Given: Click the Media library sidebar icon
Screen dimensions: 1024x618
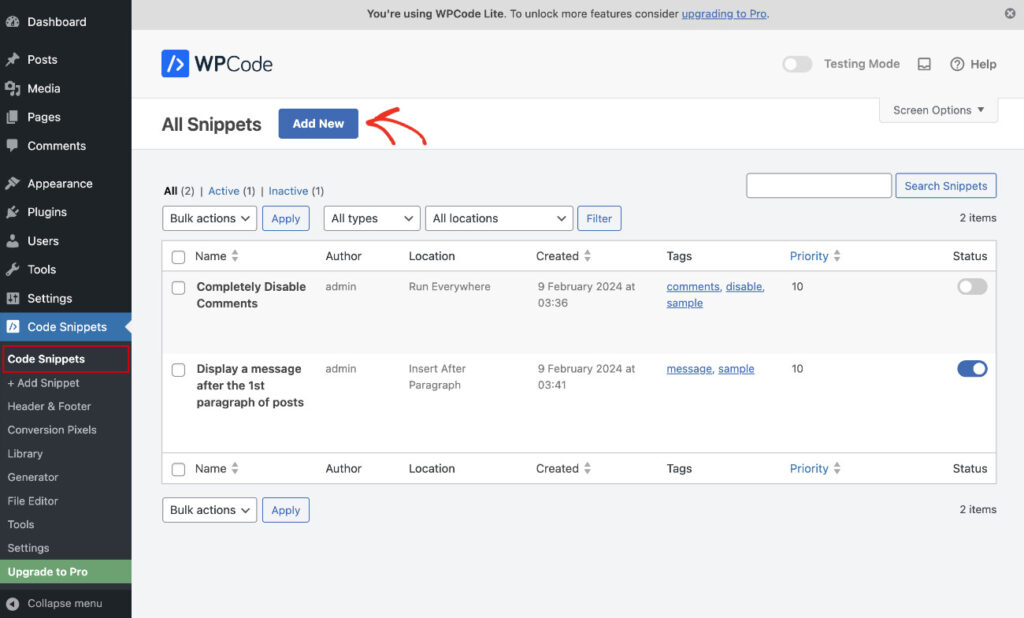Looking at the screenshot, I should click(x=13, y=89).
